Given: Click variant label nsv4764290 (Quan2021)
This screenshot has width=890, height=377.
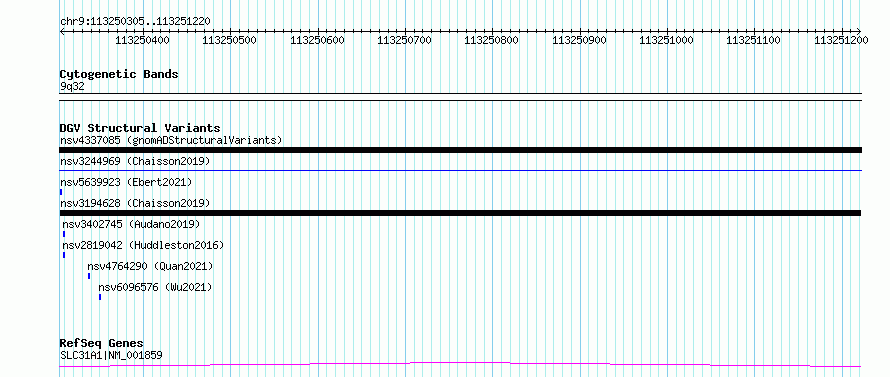Looking at the screenshot, I should tap(150, 266).
